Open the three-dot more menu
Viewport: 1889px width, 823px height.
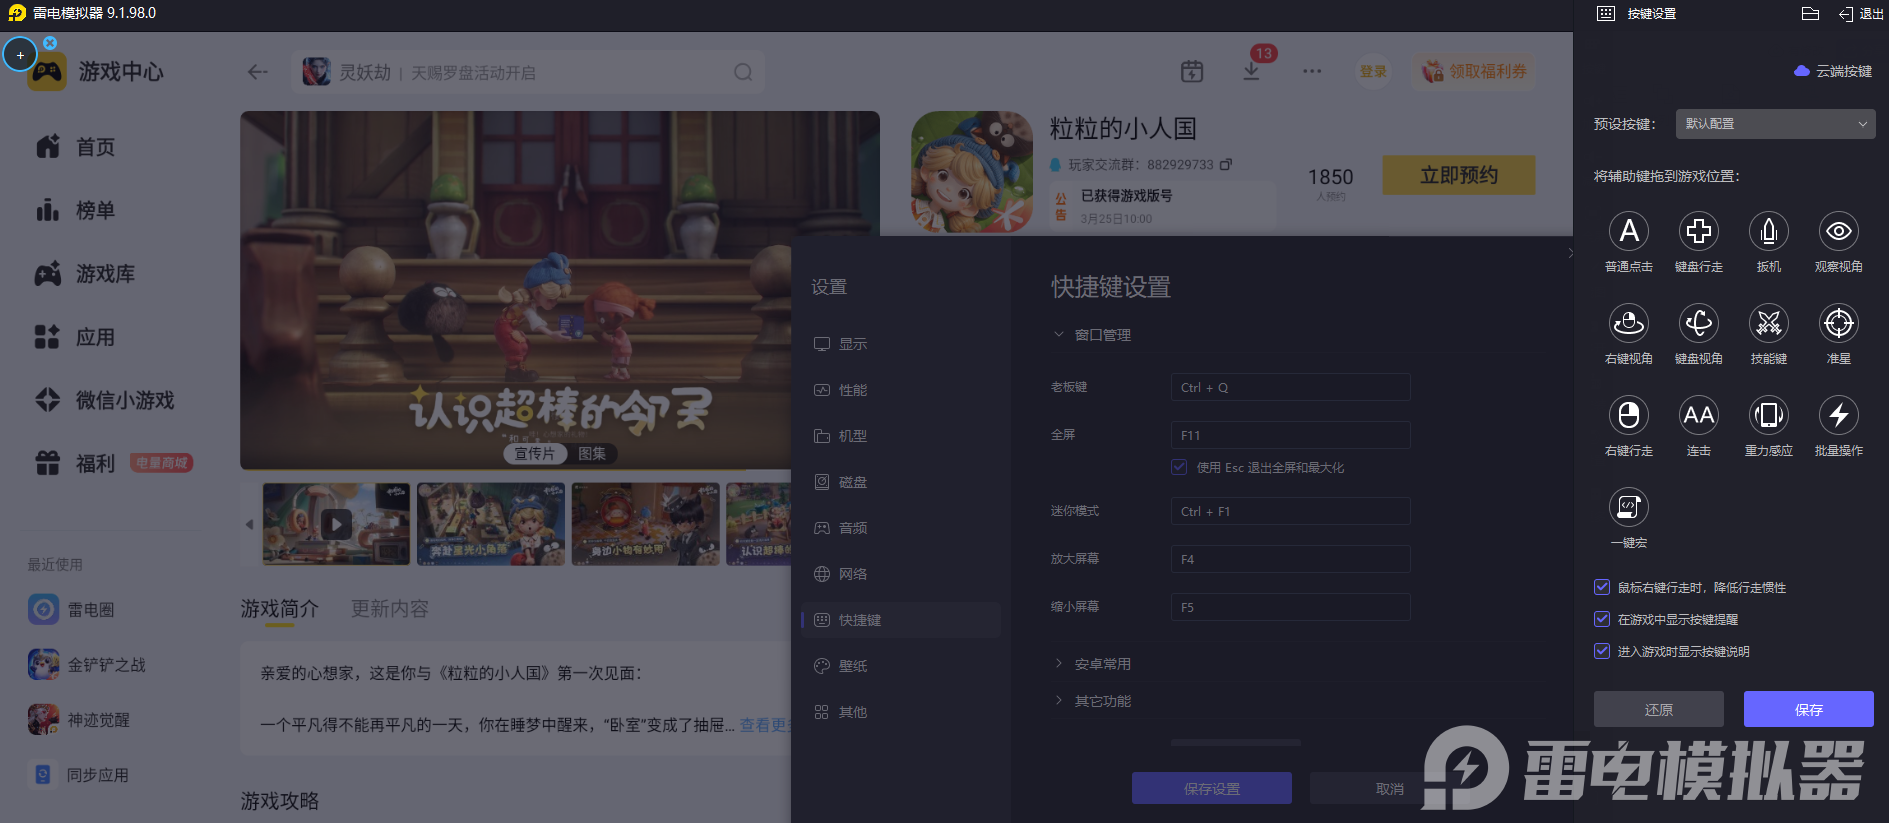click(x=1312, y=71)
